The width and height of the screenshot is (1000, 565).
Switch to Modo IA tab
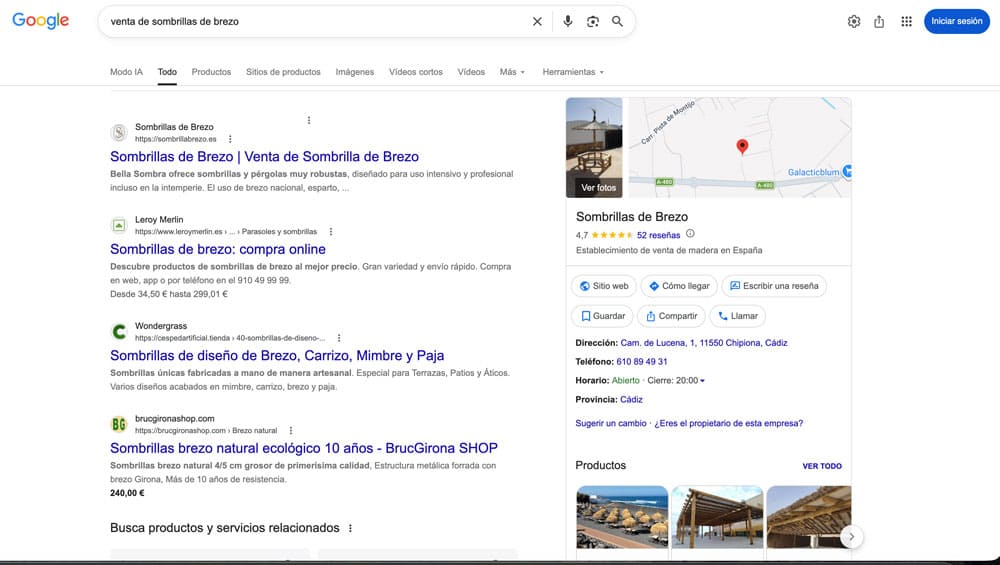[126, 72]
